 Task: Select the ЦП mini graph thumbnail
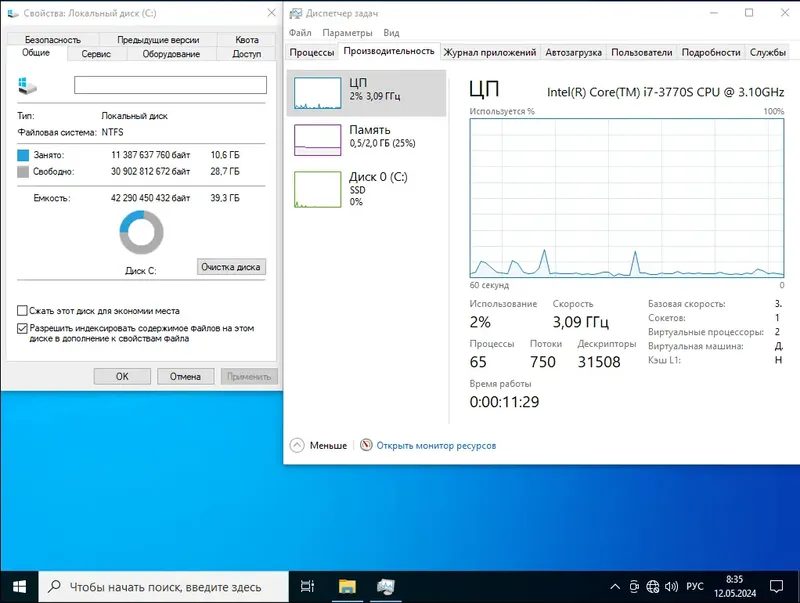click(317, 93)
